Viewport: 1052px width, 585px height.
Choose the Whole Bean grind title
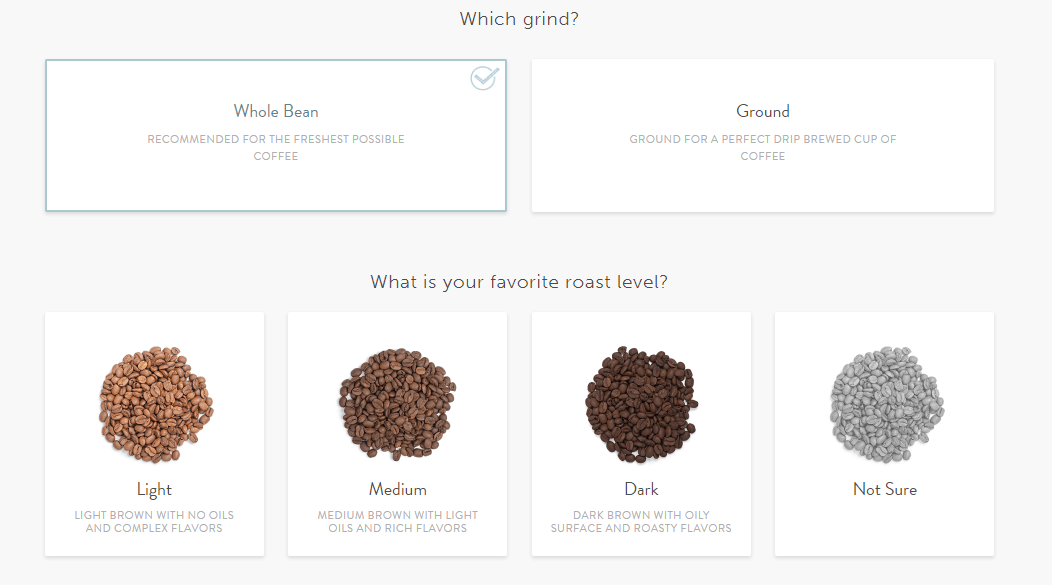(276, 111)
